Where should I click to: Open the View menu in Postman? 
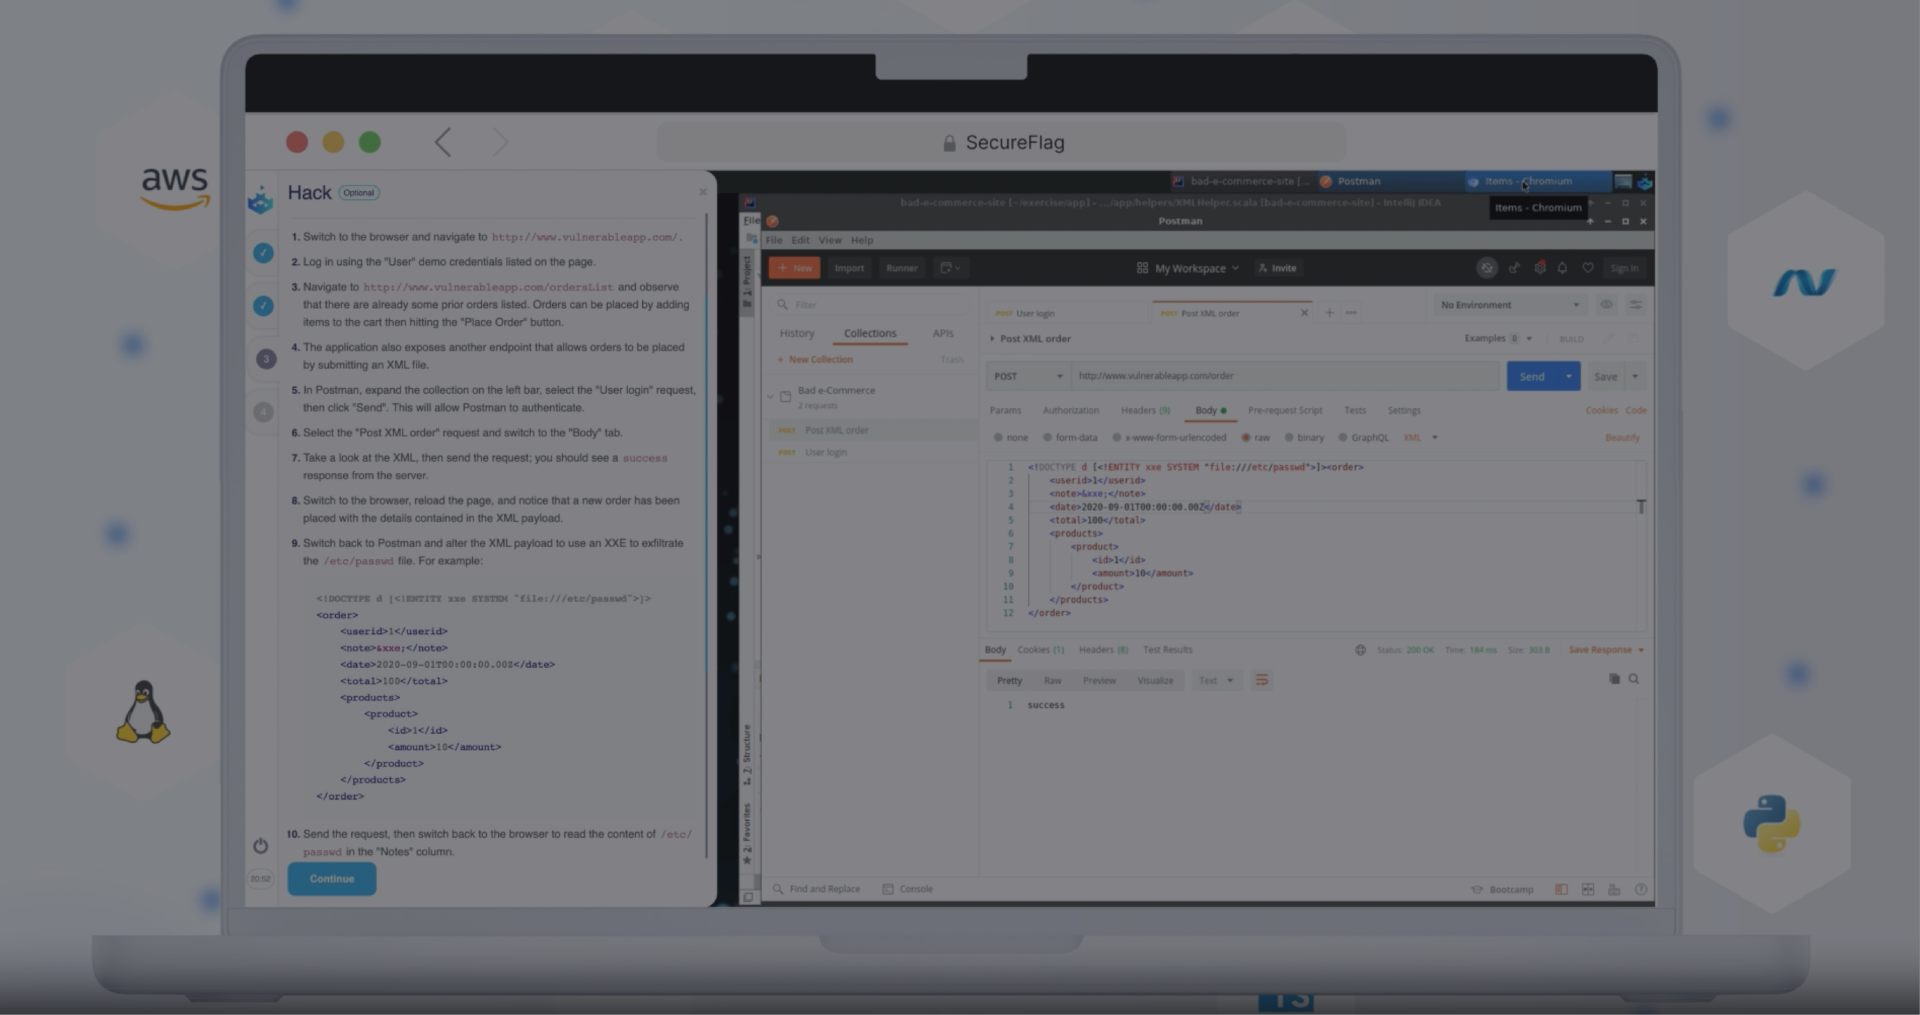point(830,240)
